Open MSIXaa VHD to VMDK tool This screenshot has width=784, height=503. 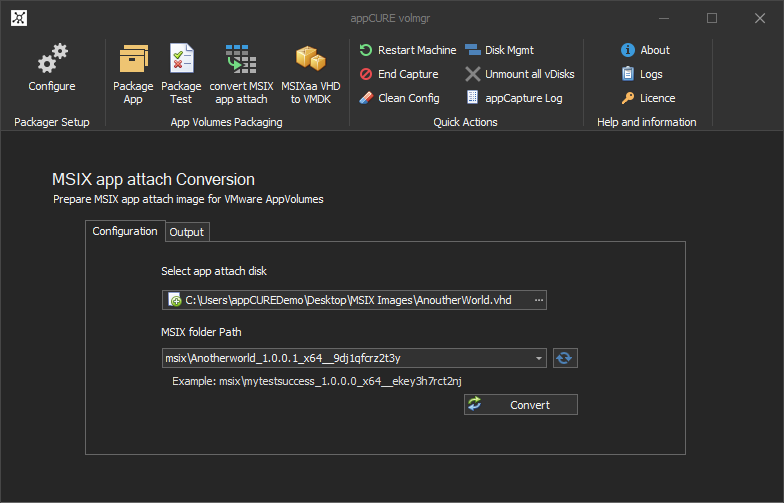tap(310, 58)
